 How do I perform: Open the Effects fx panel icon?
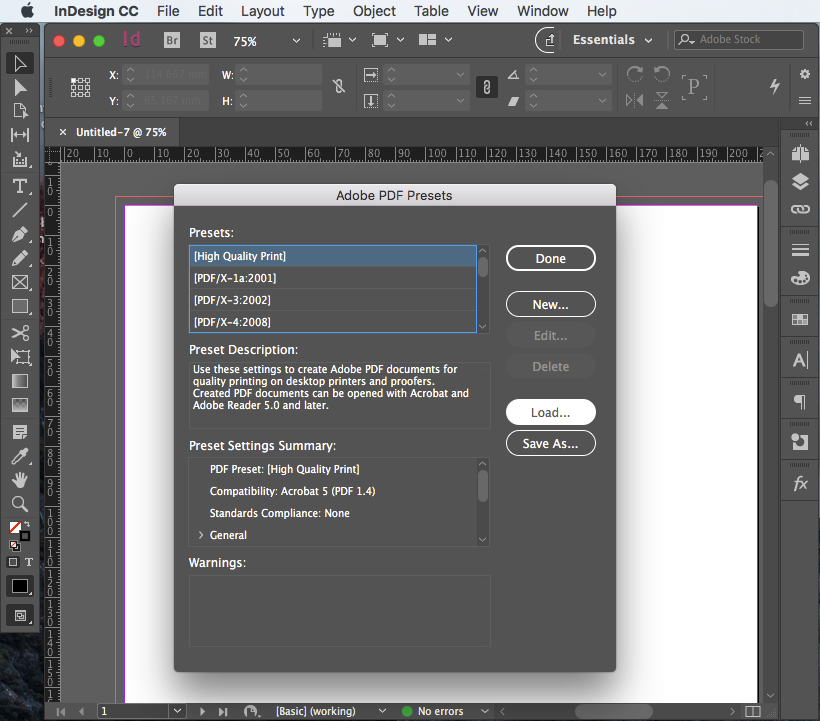coord(800,484)
